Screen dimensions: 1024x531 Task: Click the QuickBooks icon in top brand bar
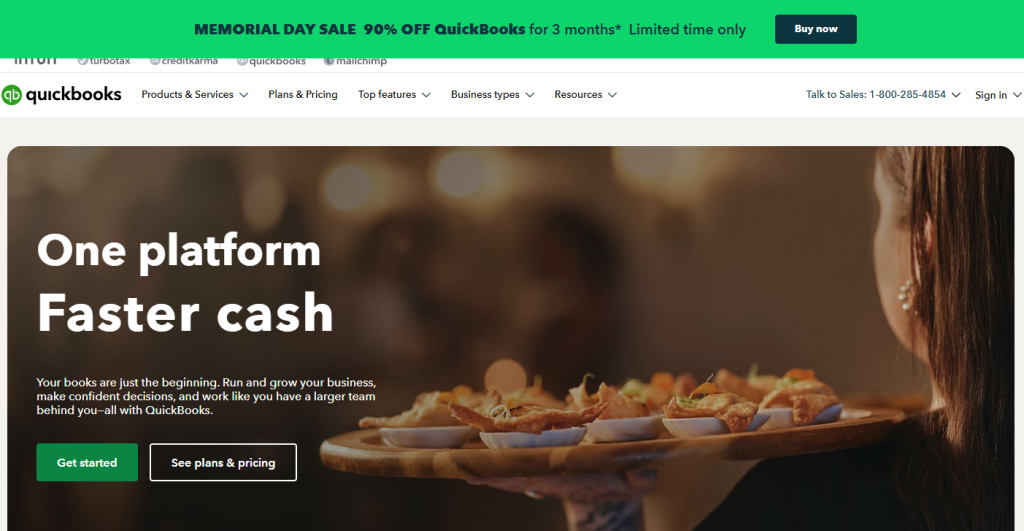point(242,61)
